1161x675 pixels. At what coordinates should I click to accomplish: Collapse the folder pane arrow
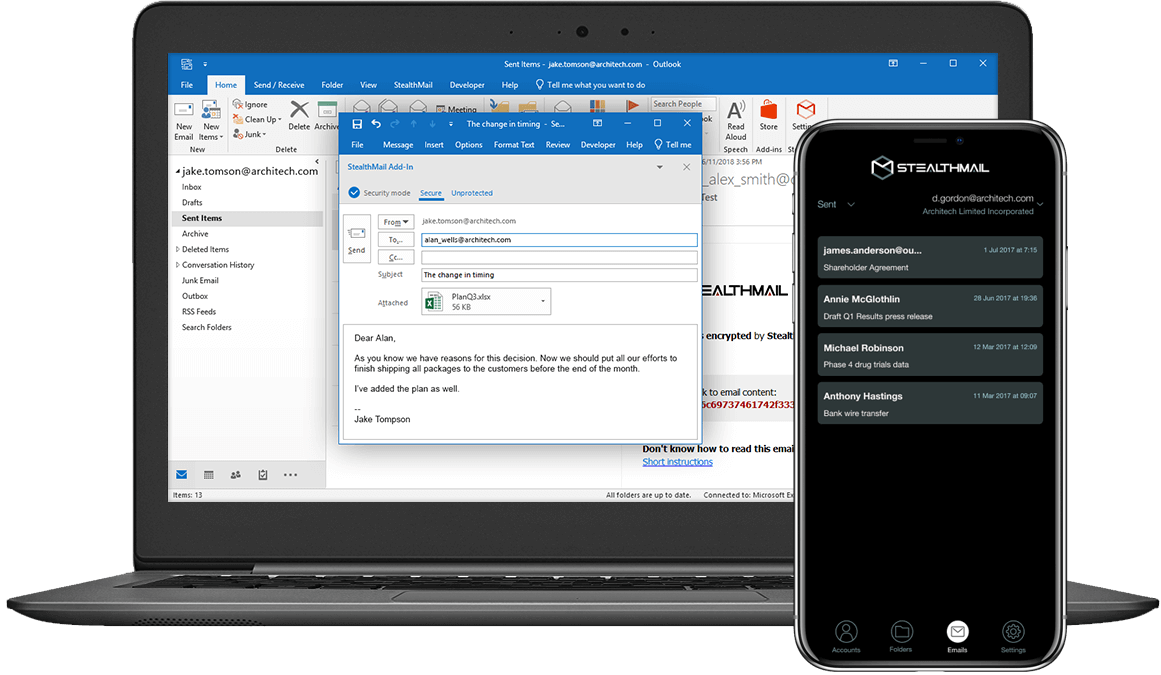click(x=317, y=161)
